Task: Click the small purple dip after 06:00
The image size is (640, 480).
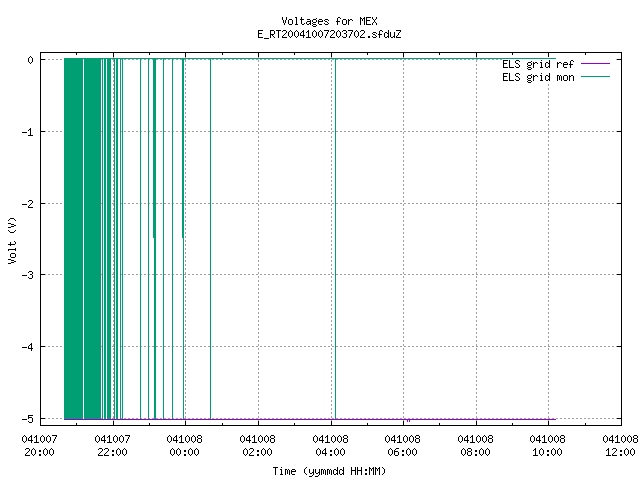Action: 408,420
